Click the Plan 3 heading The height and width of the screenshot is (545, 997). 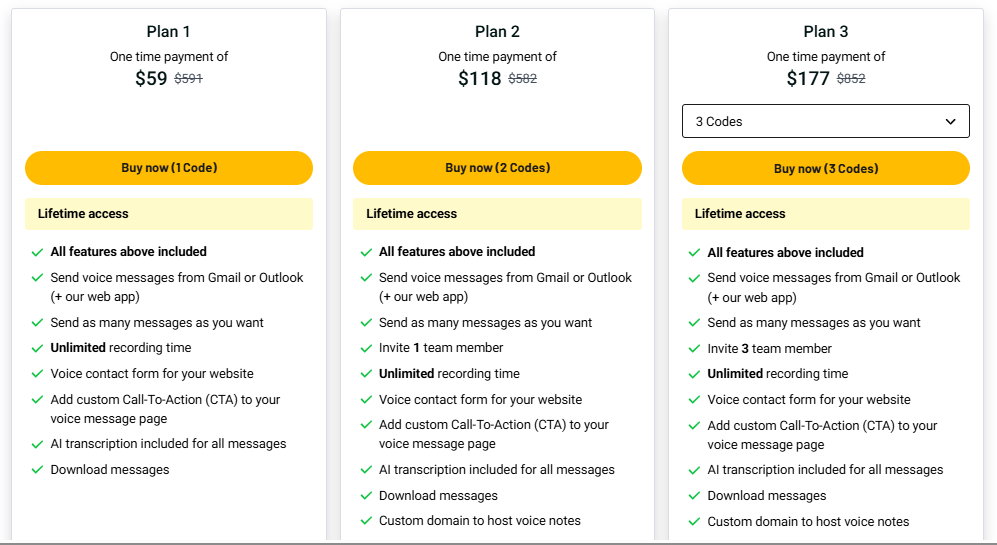825,32
